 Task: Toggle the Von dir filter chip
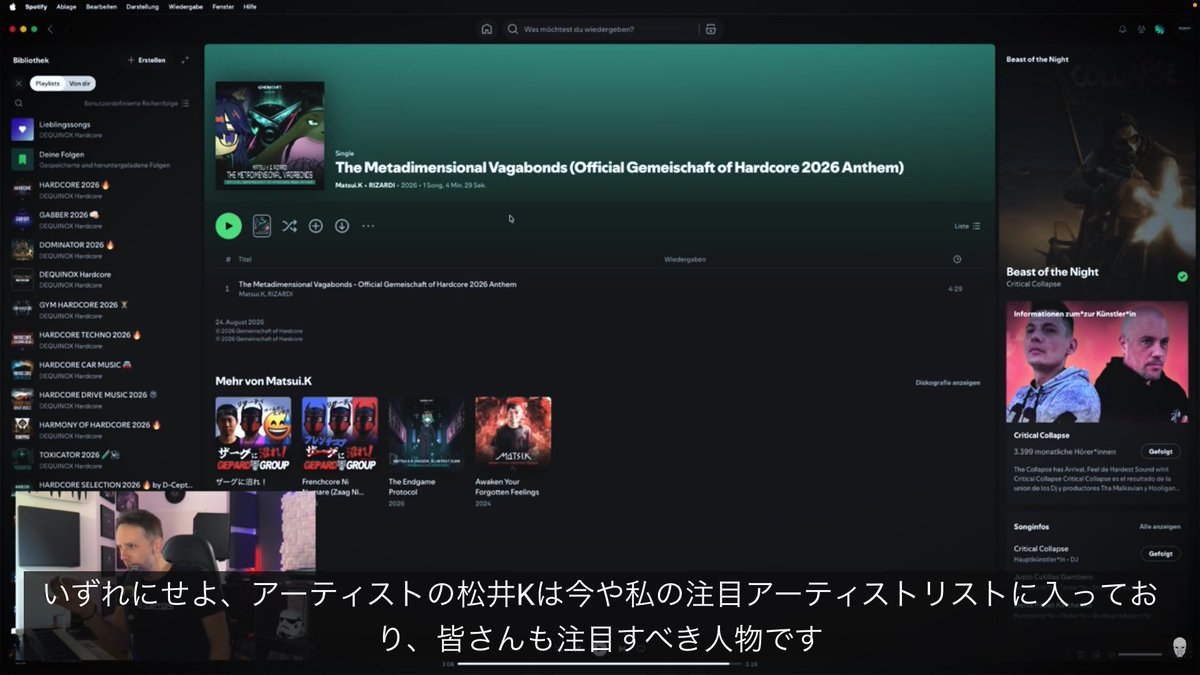(81, 83)
